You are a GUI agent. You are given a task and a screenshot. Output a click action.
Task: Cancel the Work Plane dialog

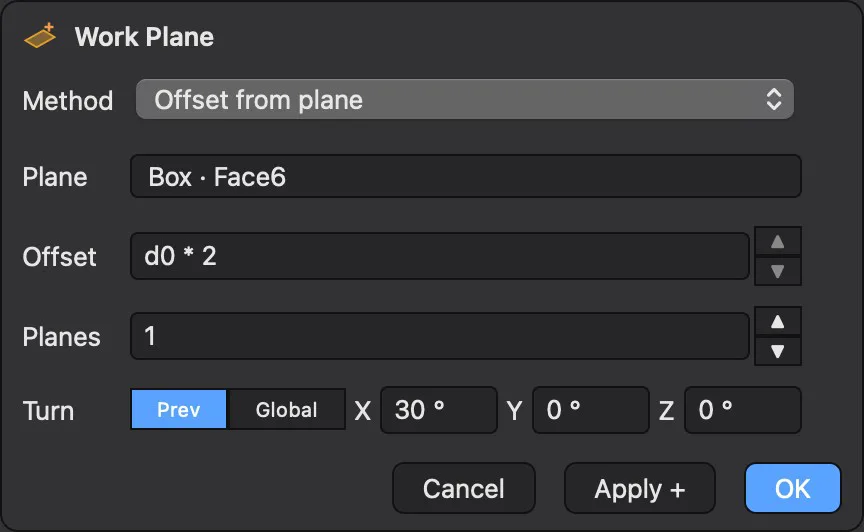click(463, 488)
